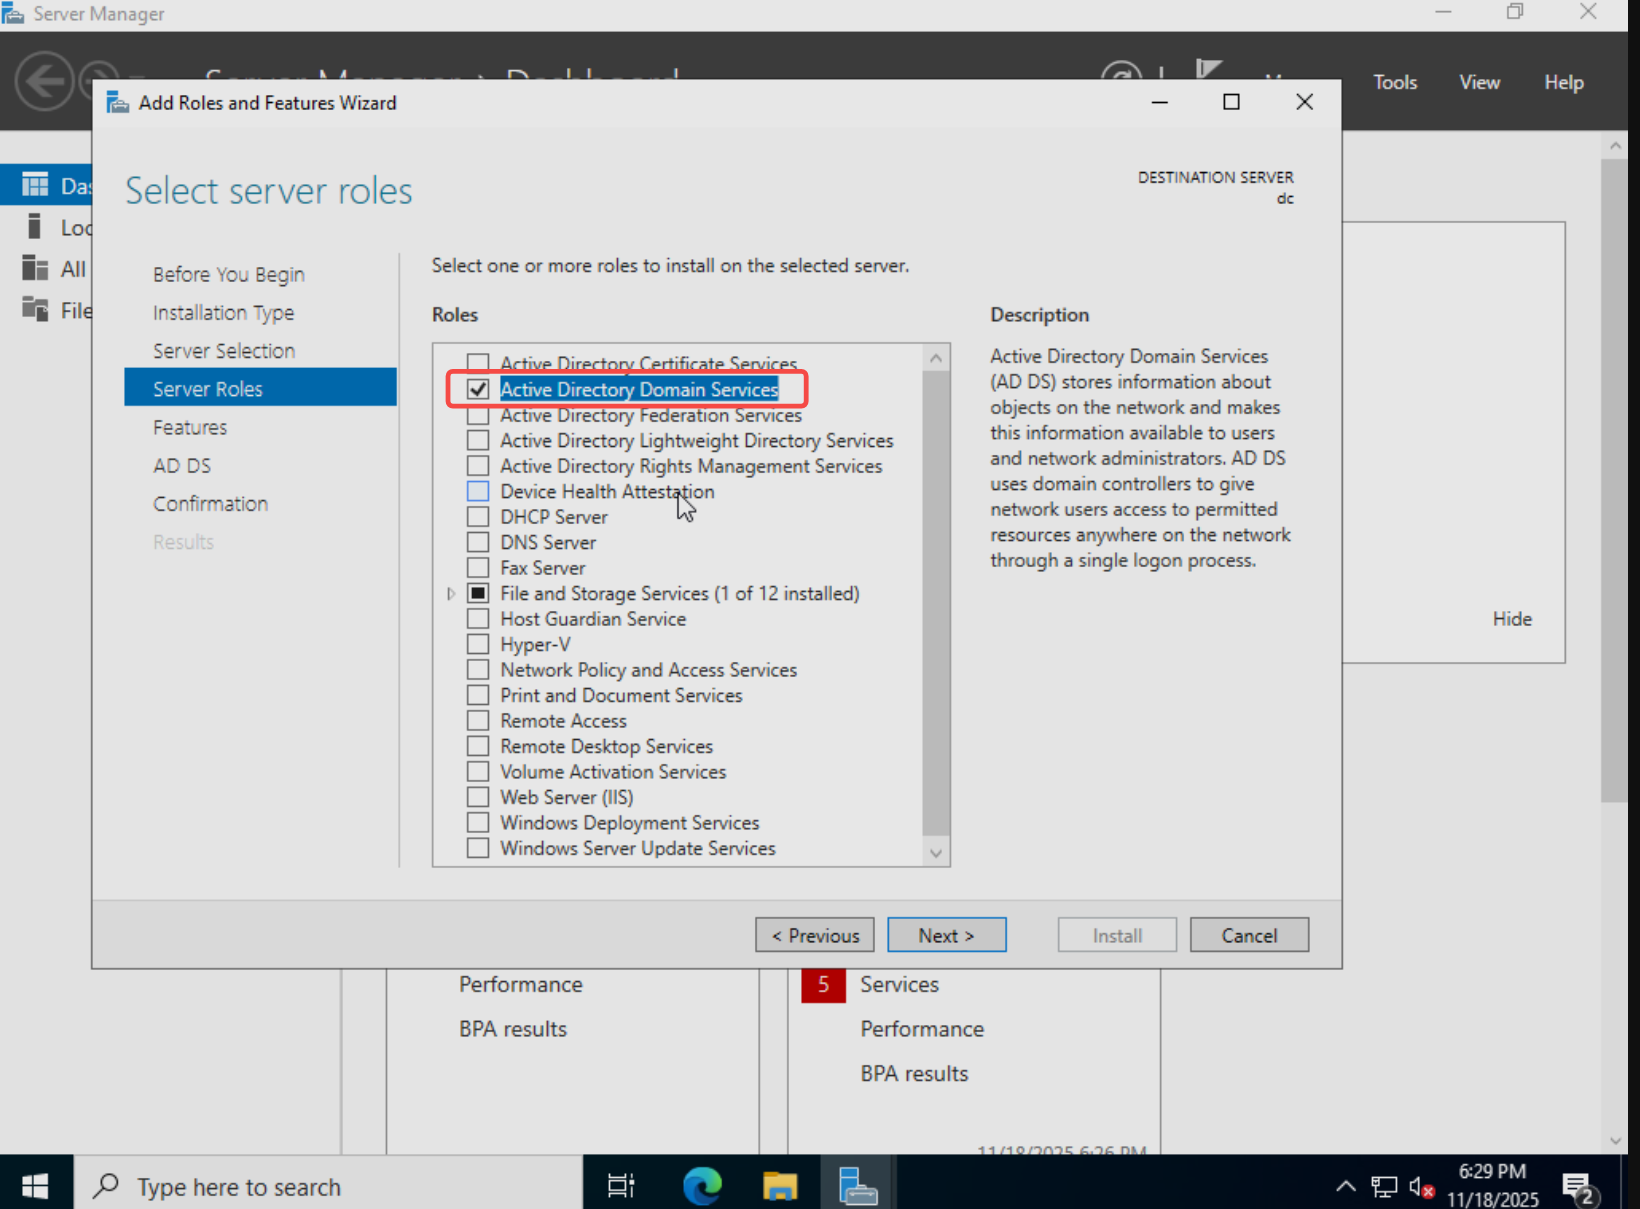Click the taskbar clock and date
Image resolution: width=1640 pixels, height=1209 pixels.
tap(1492, 1185)
